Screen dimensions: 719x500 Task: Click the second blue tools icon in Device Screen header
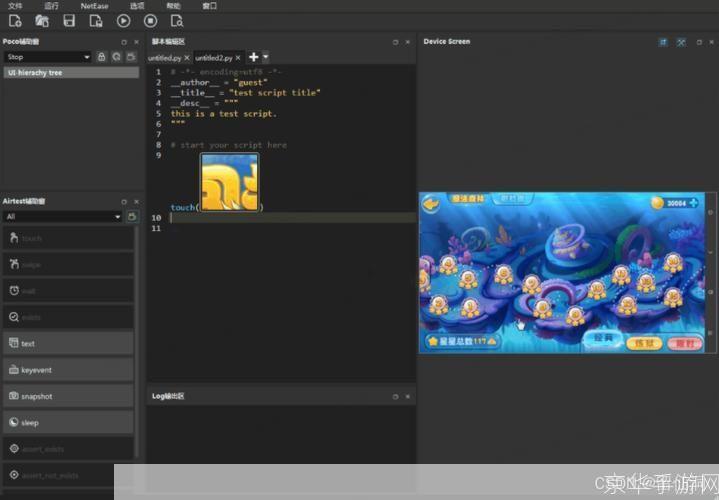(x=681, y=42)
